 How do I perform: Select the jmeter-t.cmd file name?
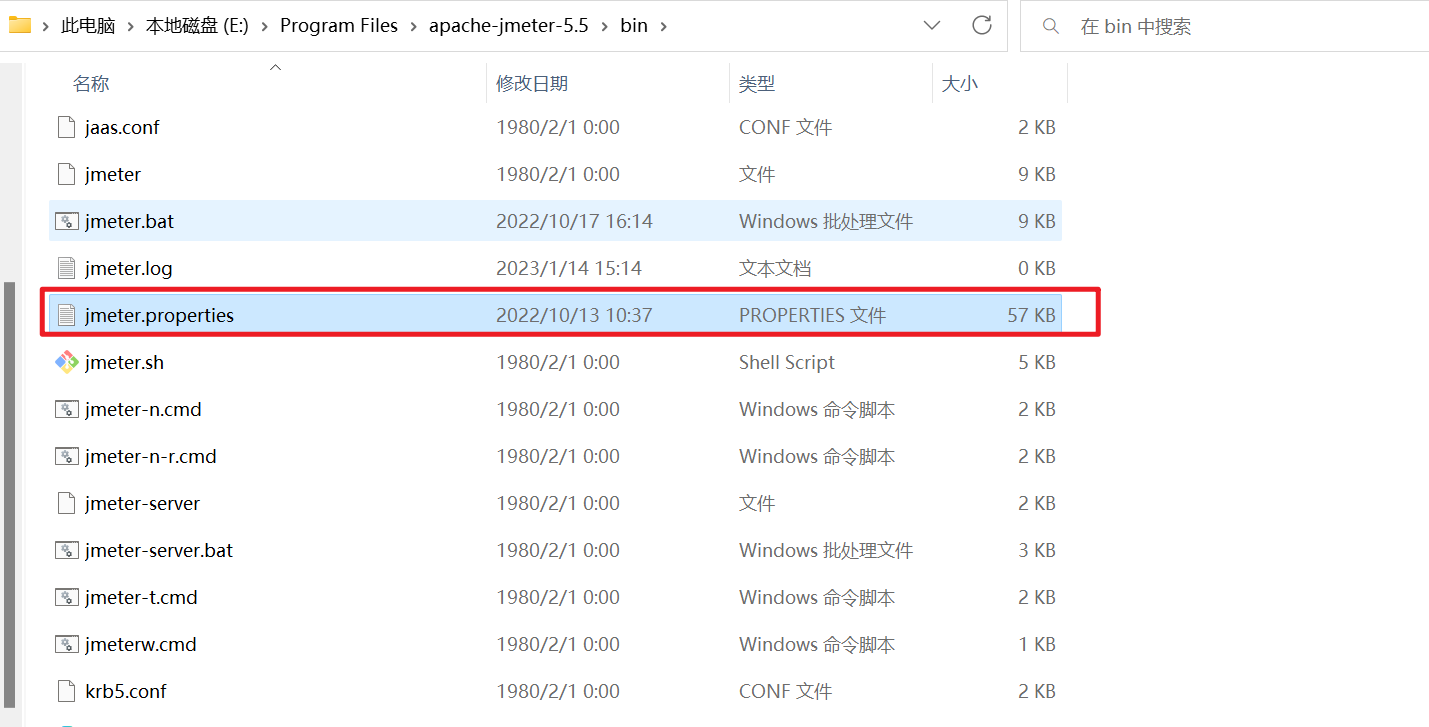point(141,597)
